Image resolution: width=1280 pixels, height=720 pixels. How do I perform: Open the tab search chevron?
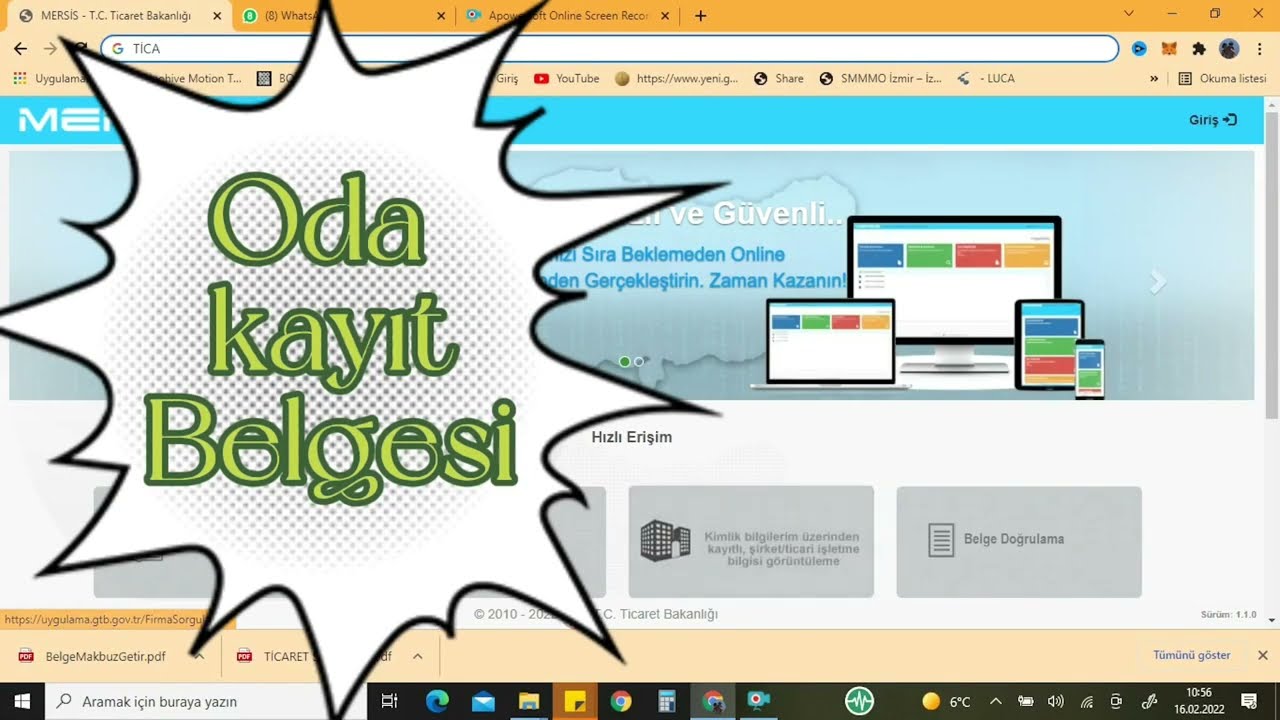point(1129,14)
